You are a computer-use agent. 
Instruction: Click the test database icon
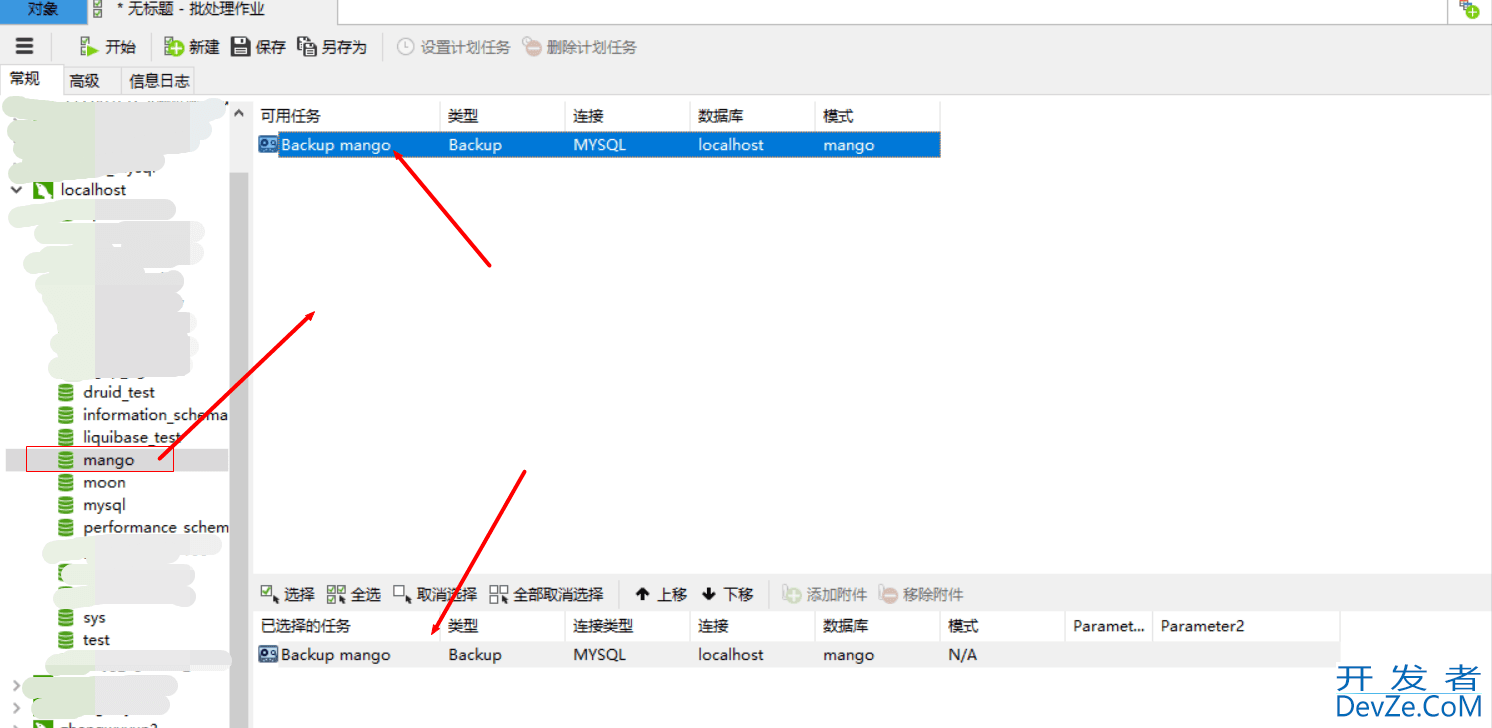click(66, 640)
